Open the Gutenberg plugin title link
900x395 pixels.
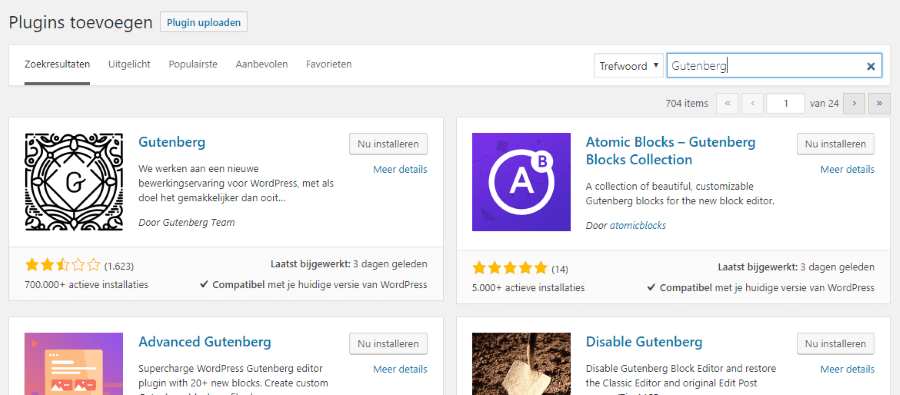[x=172, y=142]
